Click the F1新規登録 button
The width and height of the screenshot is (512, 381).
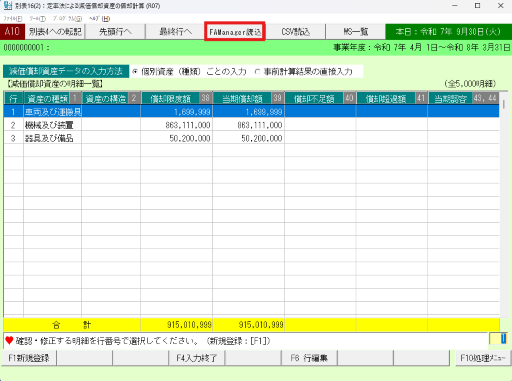pyautogui.click(x=29, y=358)
